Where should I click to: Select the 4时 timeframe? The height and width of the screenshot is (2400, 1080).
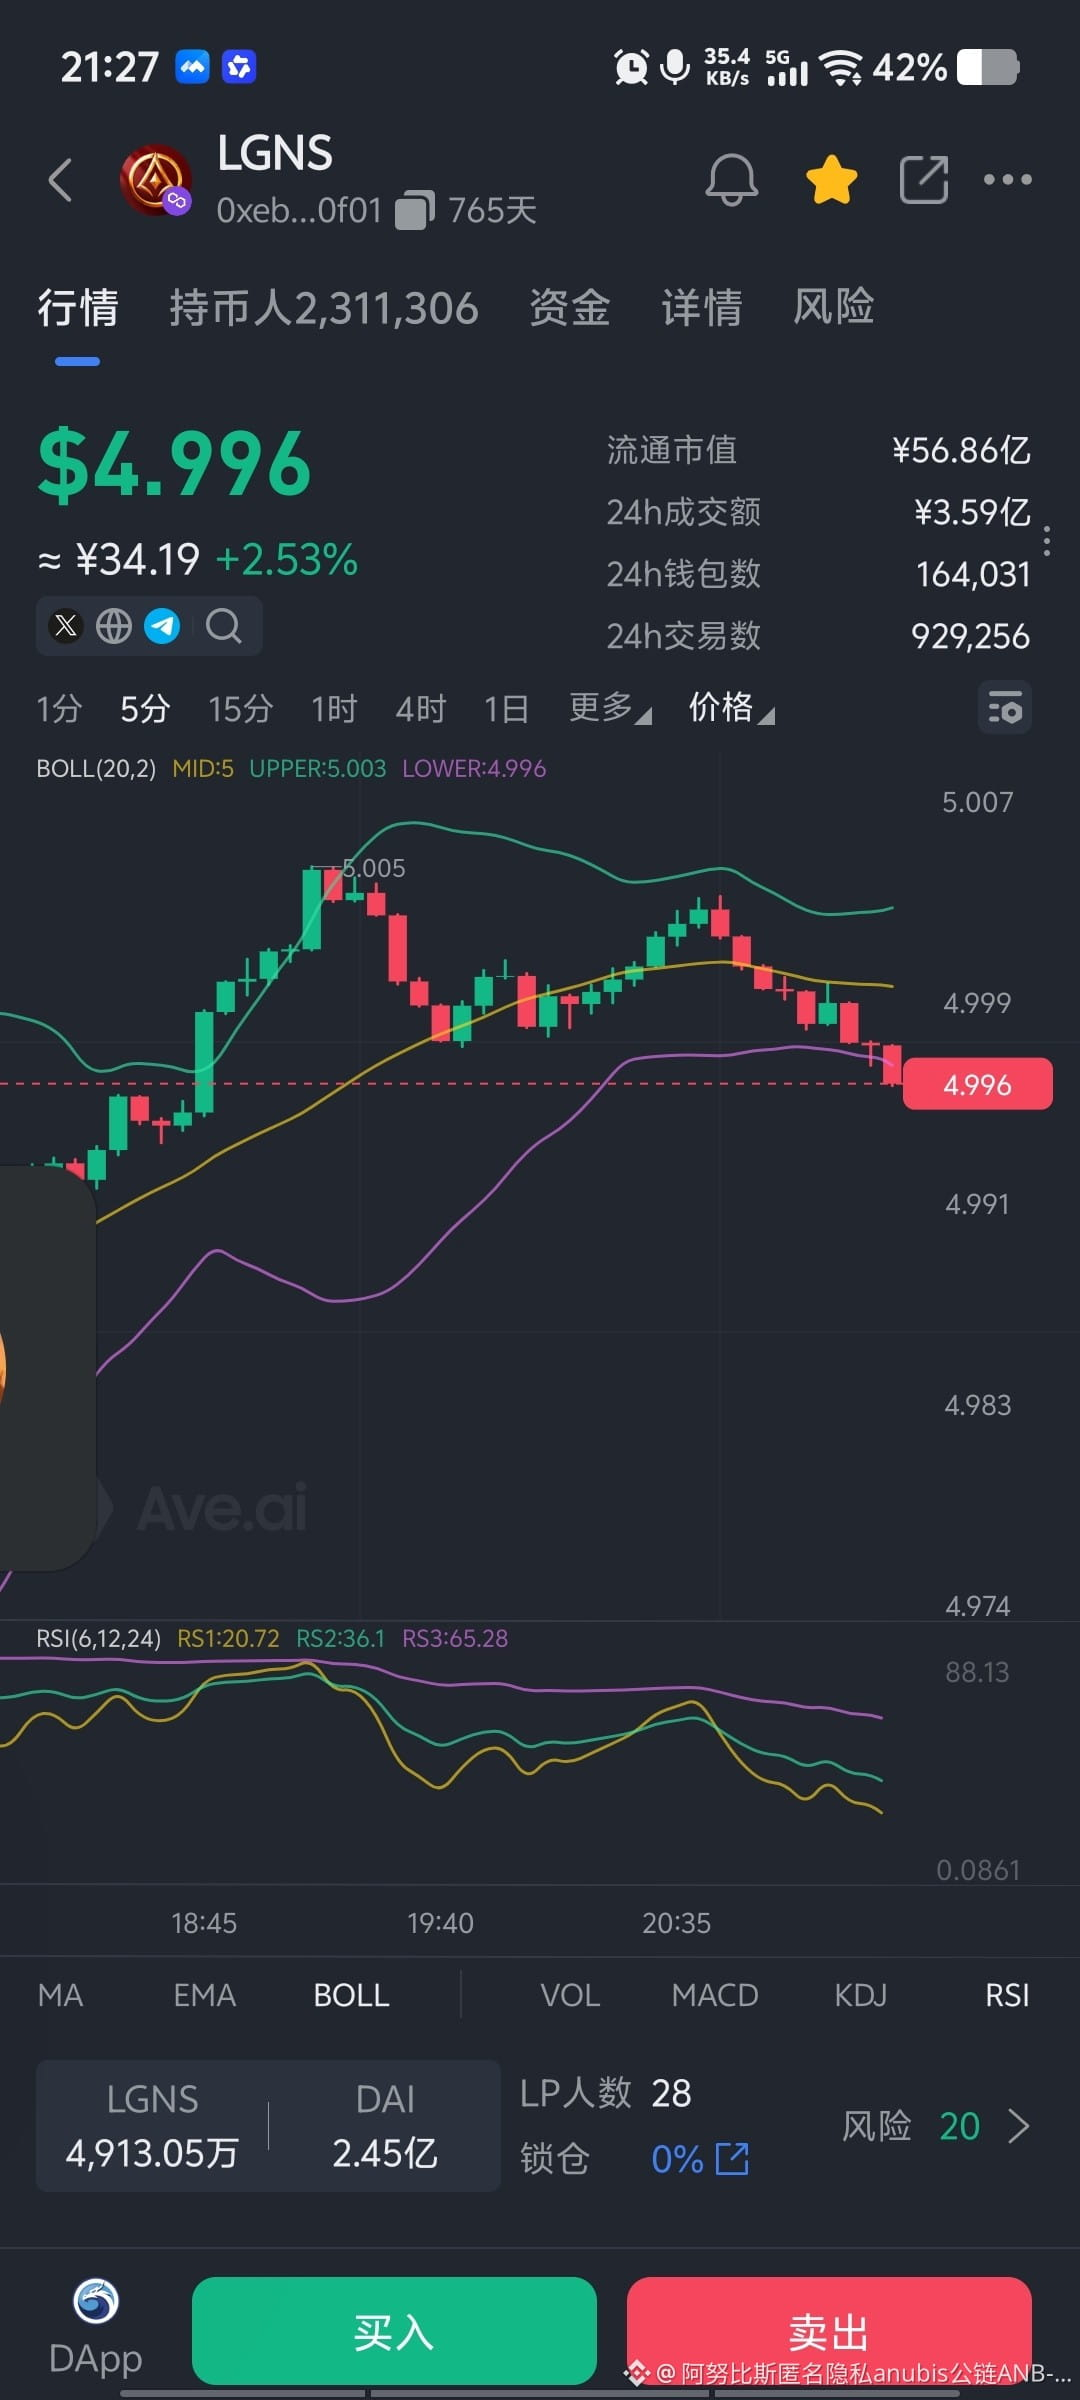tap(421, 708)
